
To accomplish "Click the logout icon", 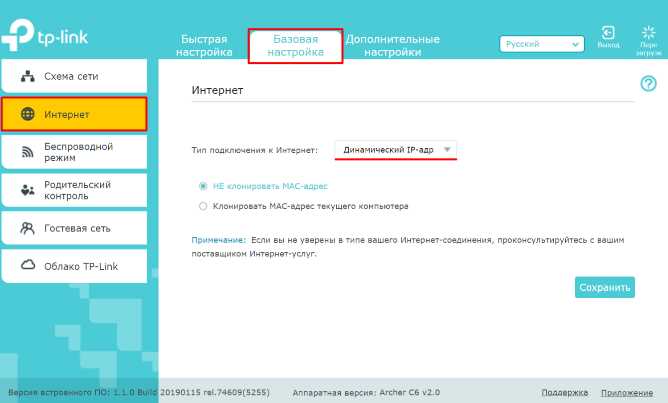I will coord(608,33).
